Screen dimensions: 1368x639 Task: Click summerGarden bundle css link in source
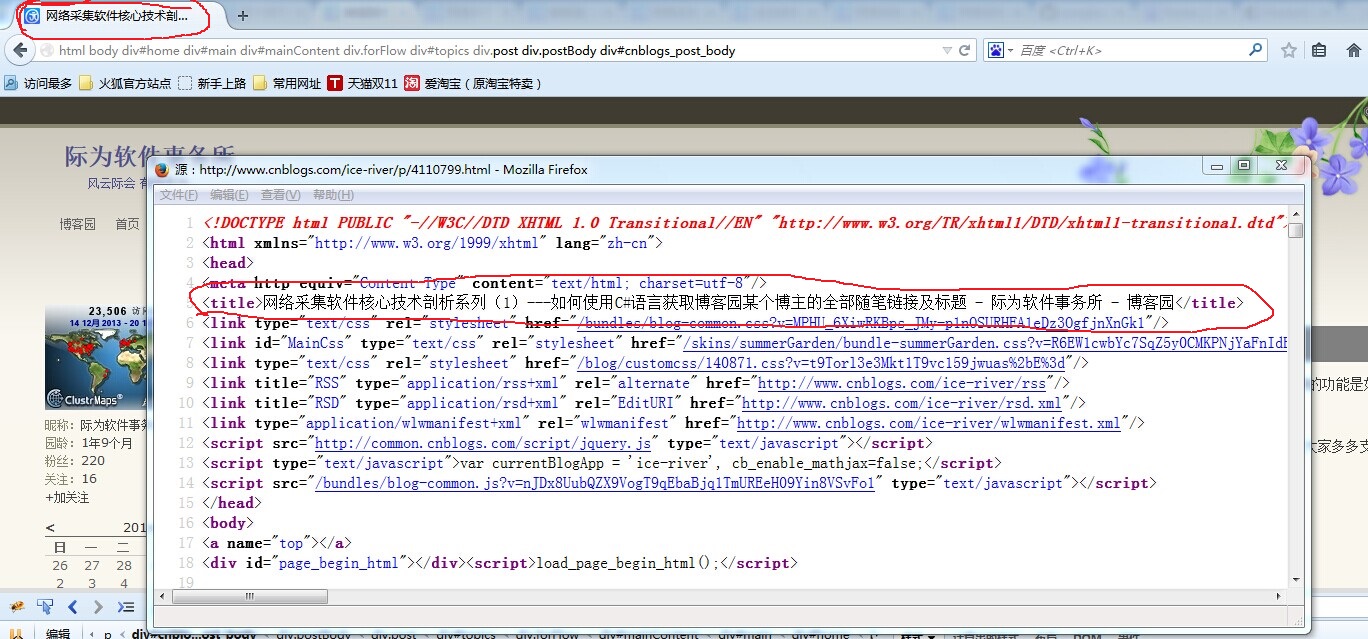[x=984, y=343]
